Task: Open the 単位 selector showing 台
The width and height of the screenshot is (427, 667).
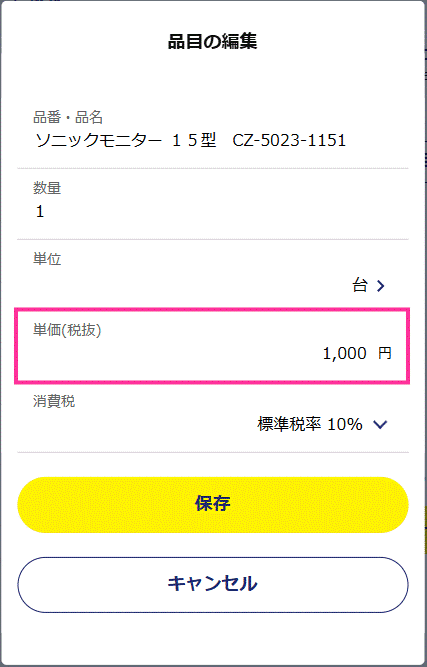Action: click(213, 274)
